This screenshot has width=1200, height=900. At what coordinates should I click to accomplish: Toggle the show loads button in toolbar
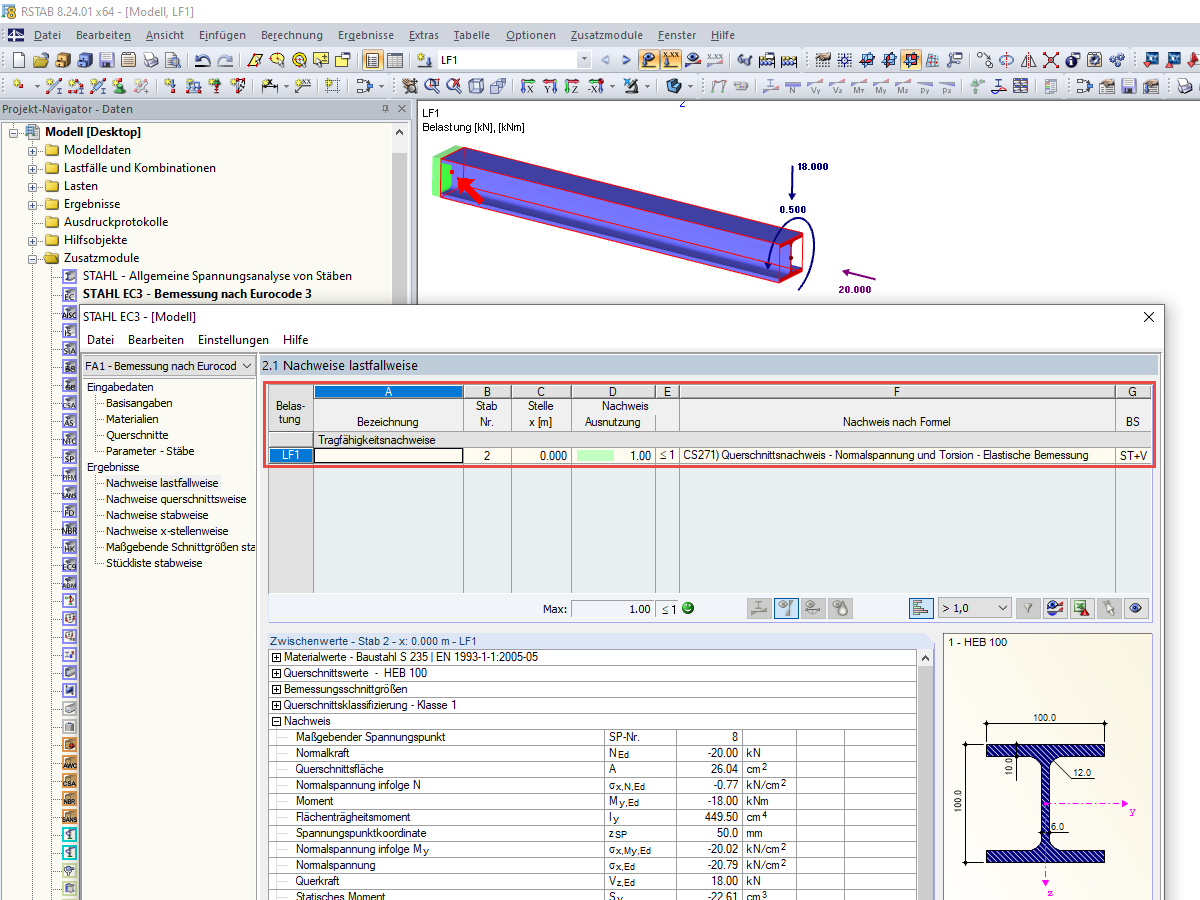649,60
